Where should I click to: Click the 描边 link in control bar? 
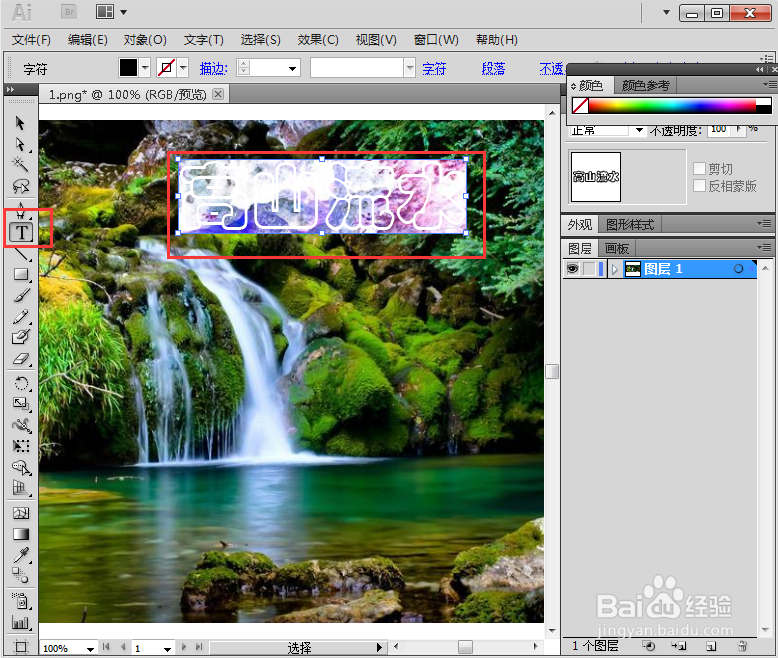pos(214,68)
